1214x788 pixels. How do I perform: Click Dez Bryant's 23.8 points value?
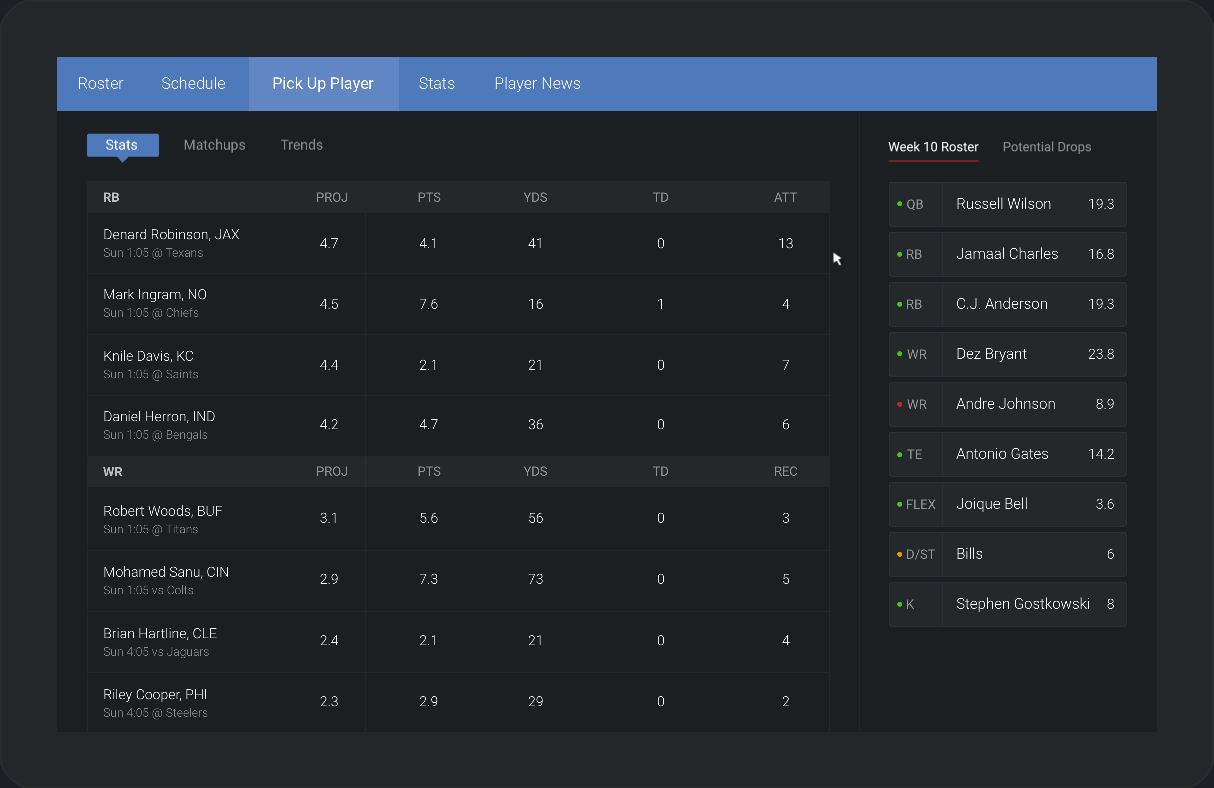pyautogui.click(x=1101, y=354)
